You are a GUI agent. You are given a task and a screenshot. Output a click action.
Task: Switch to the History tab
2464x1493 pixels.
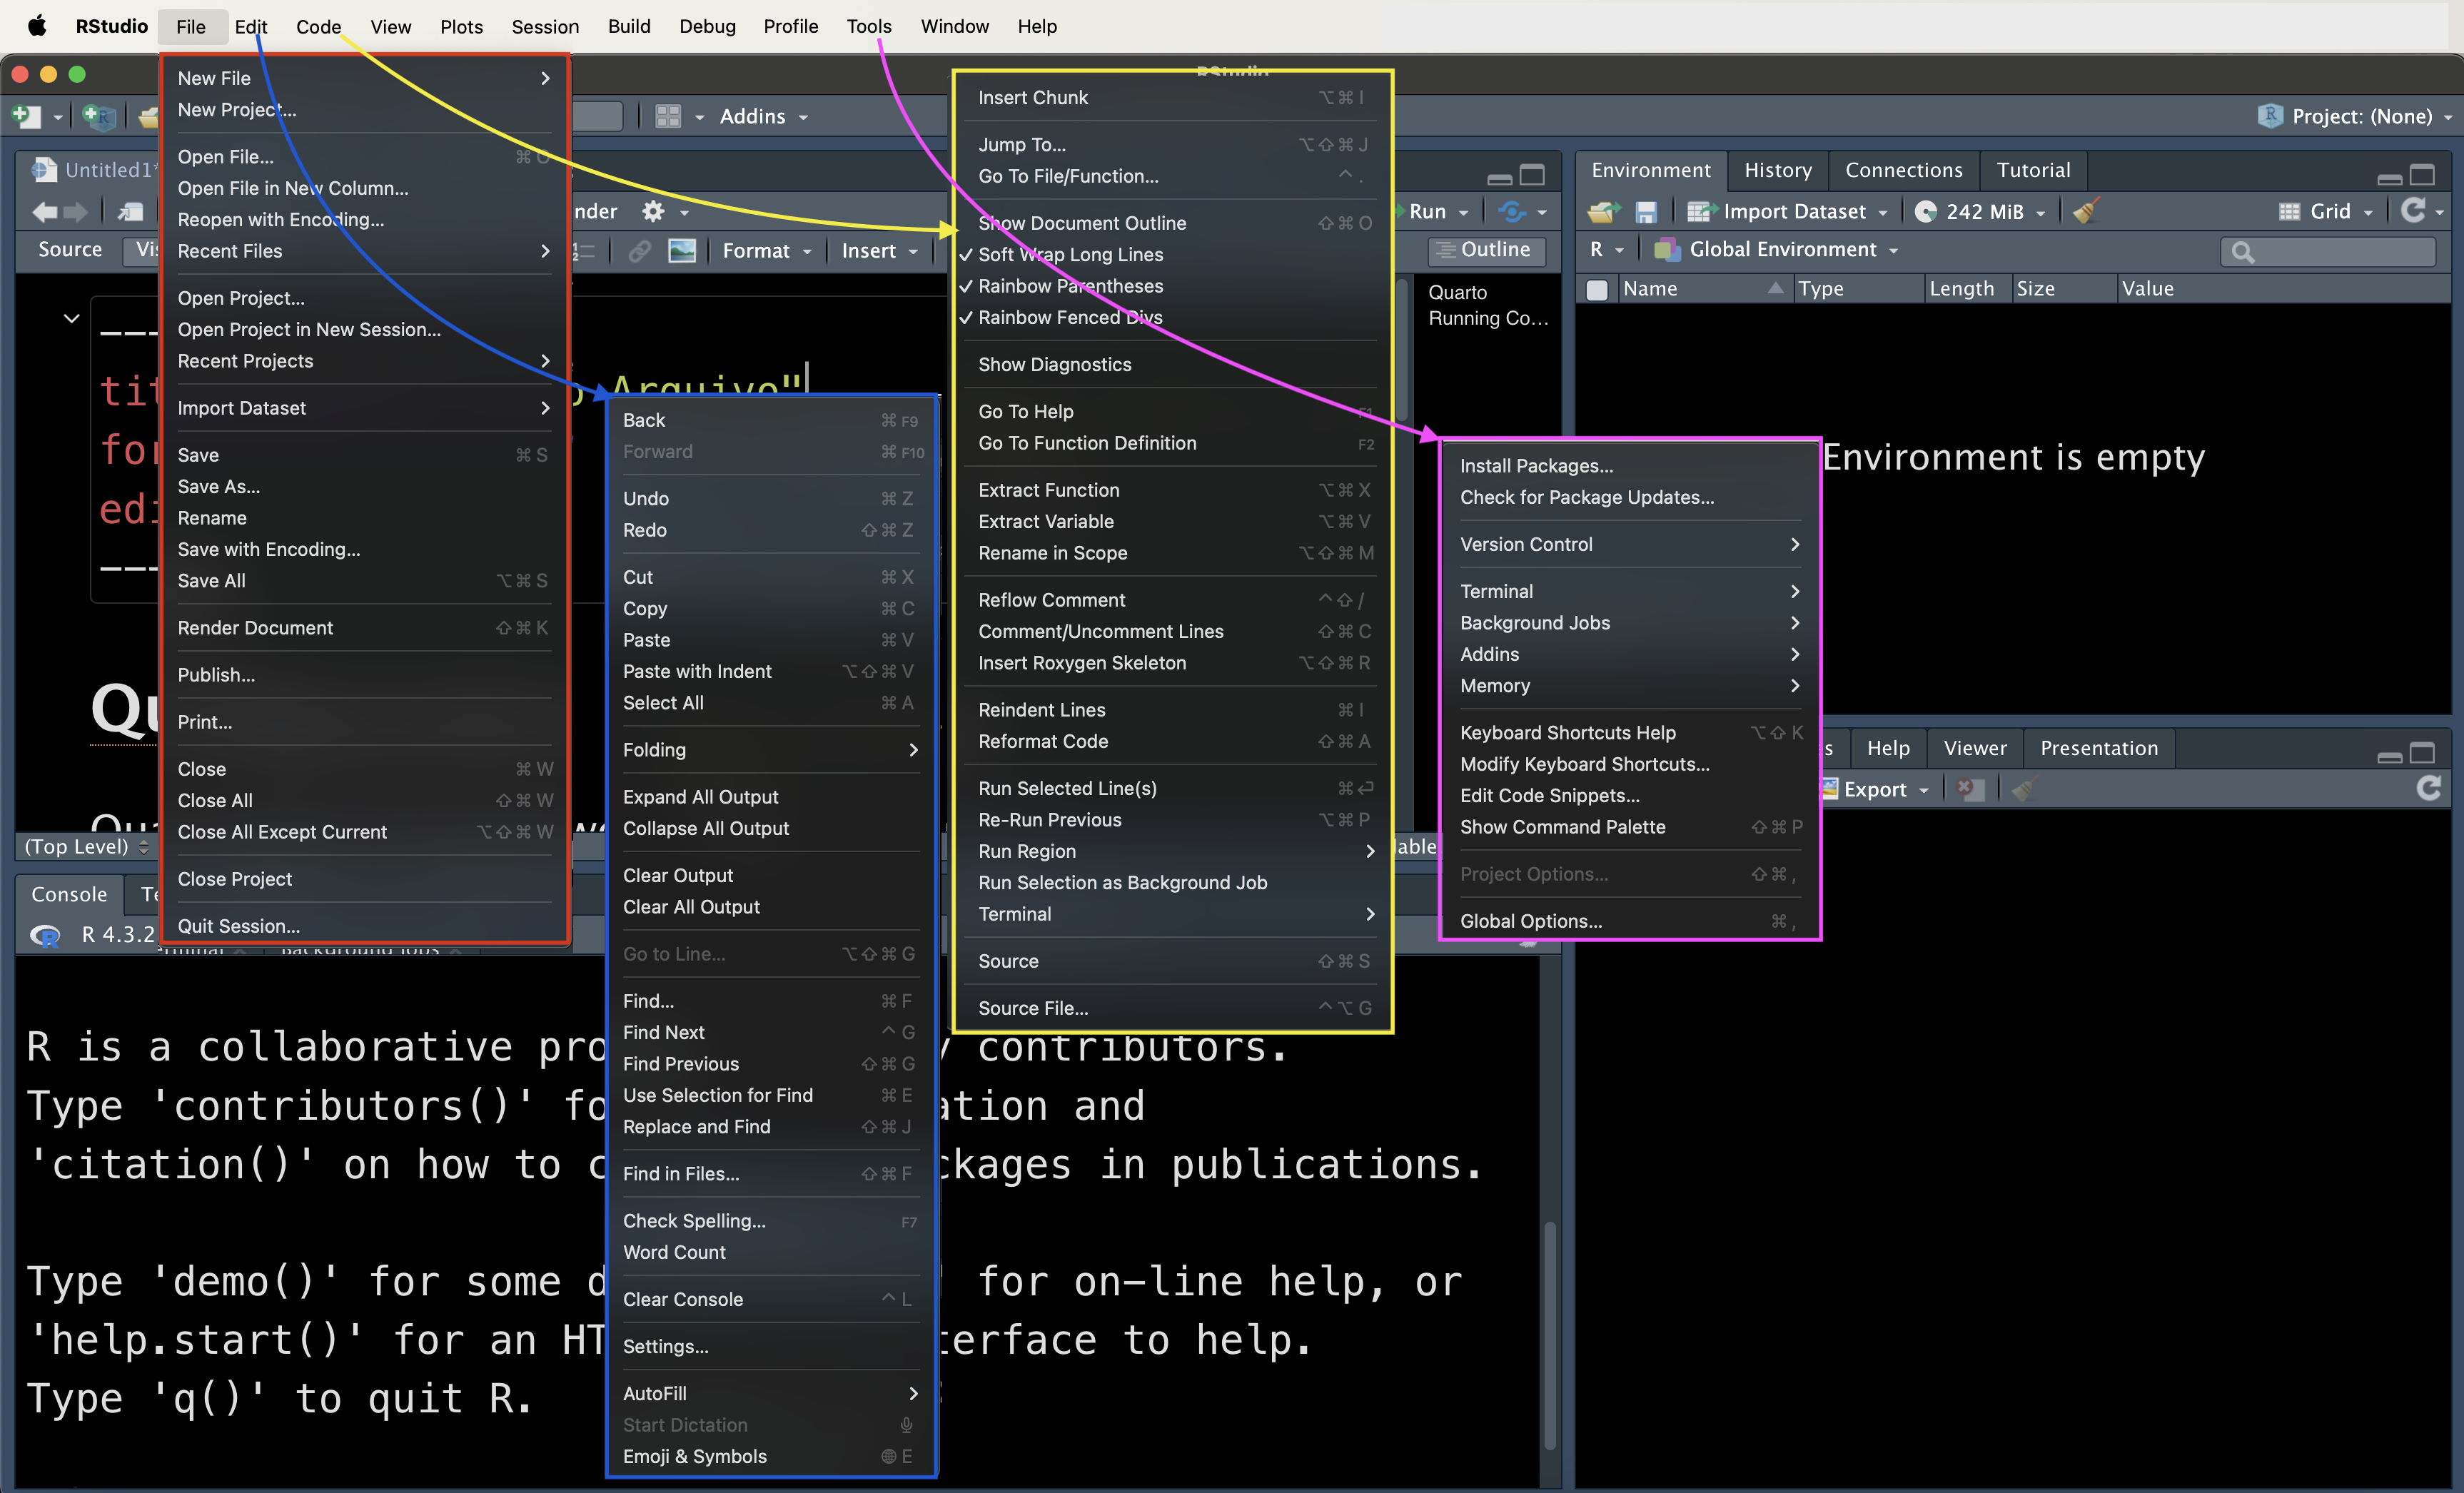pyautogui.click(x=1777, y=170)
